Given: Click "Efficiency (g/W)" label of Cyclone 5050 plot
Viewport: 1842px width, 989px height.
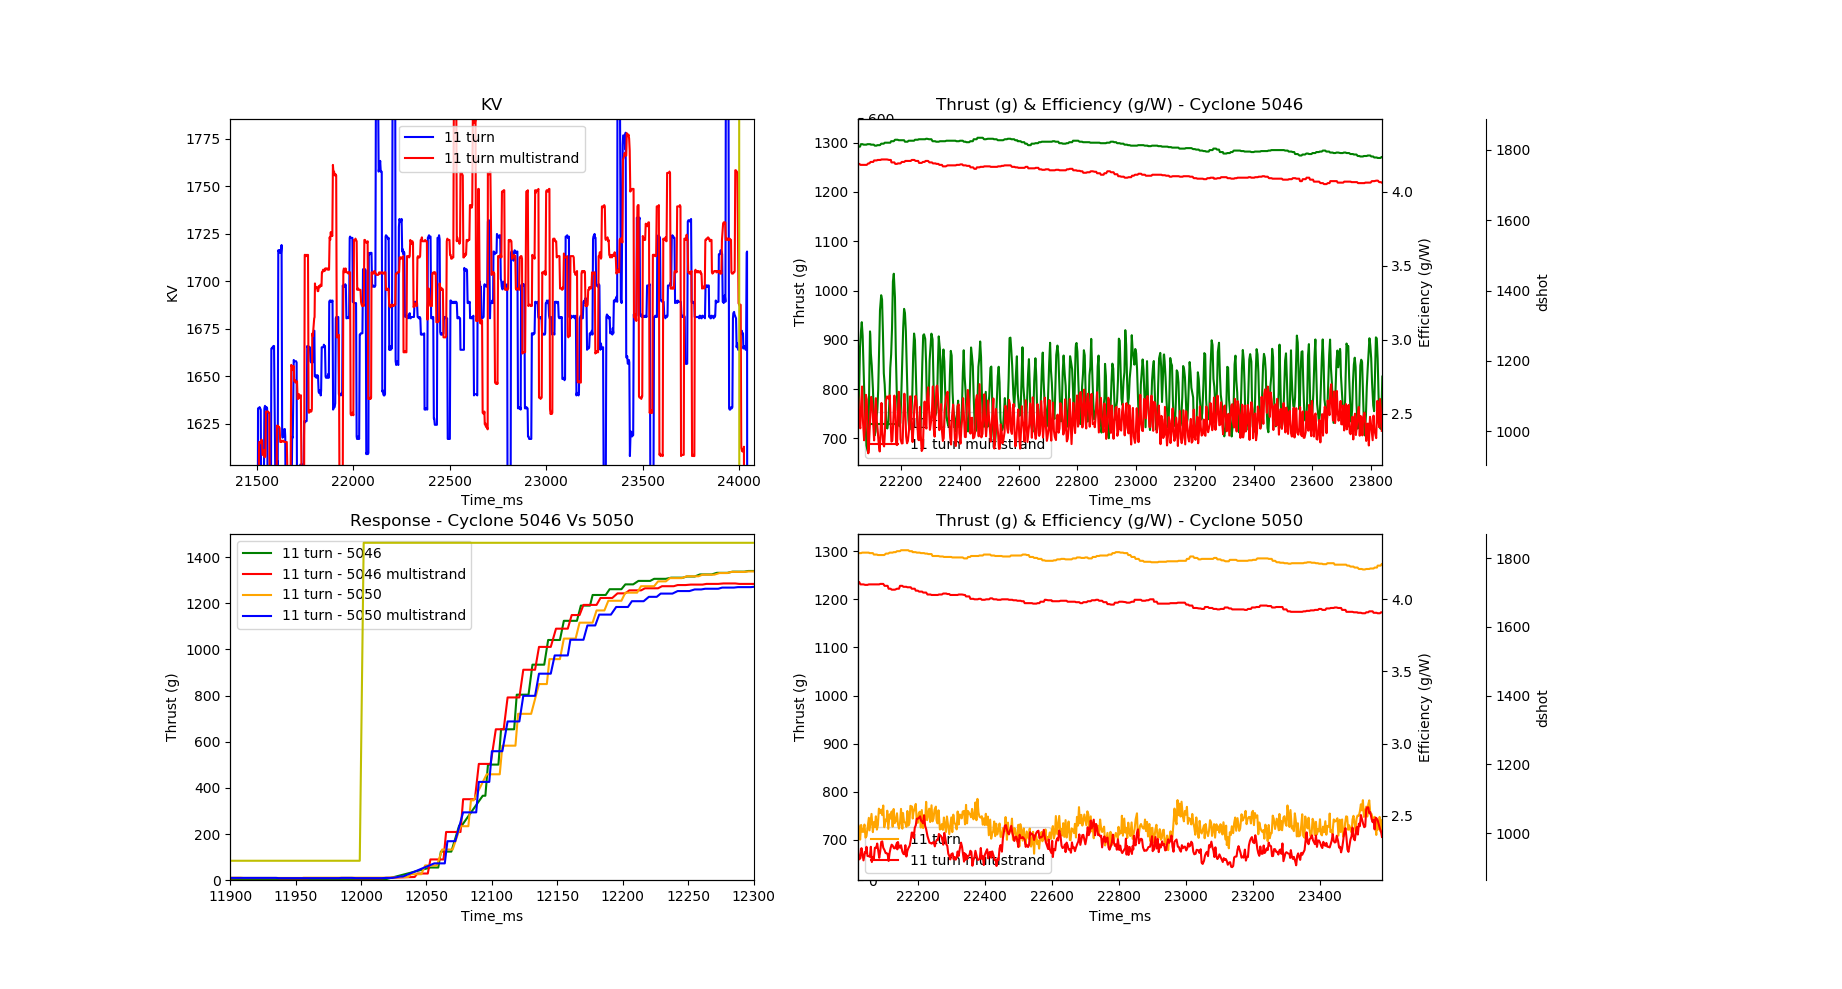Looking at the screenshot, I should coord(1425,707).
